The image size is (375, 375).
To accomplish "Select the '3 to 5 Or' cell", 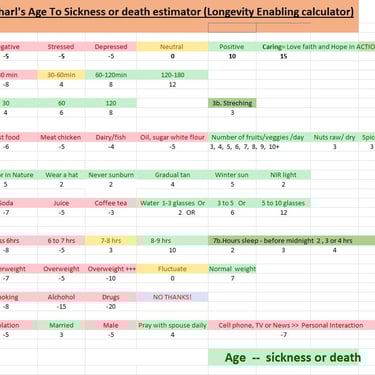I will (x=232, y=203).
